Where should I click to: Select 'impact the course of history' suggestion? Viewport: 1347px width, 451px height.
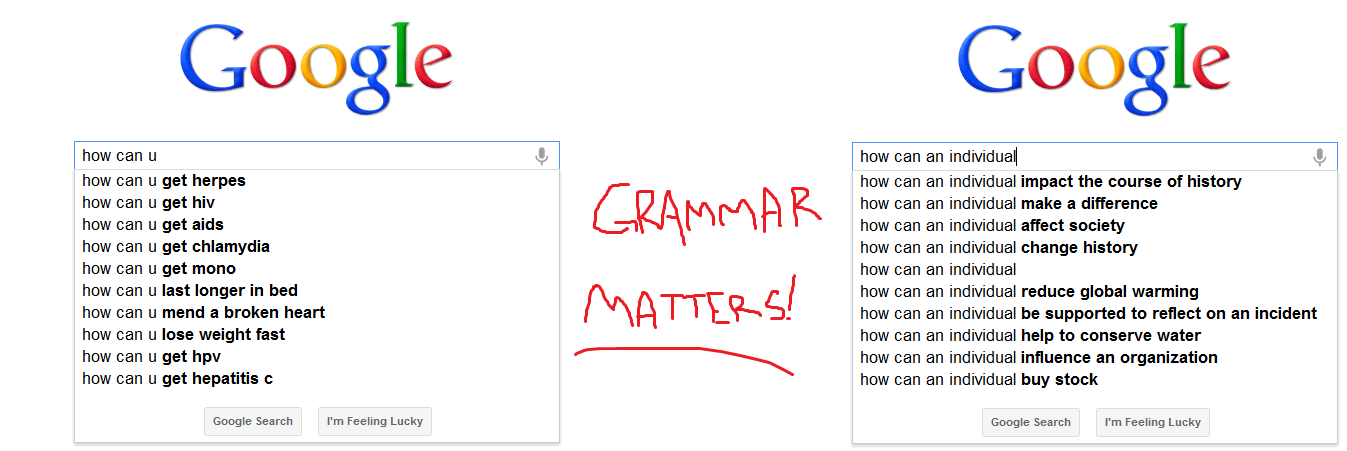click(1050, 182)
